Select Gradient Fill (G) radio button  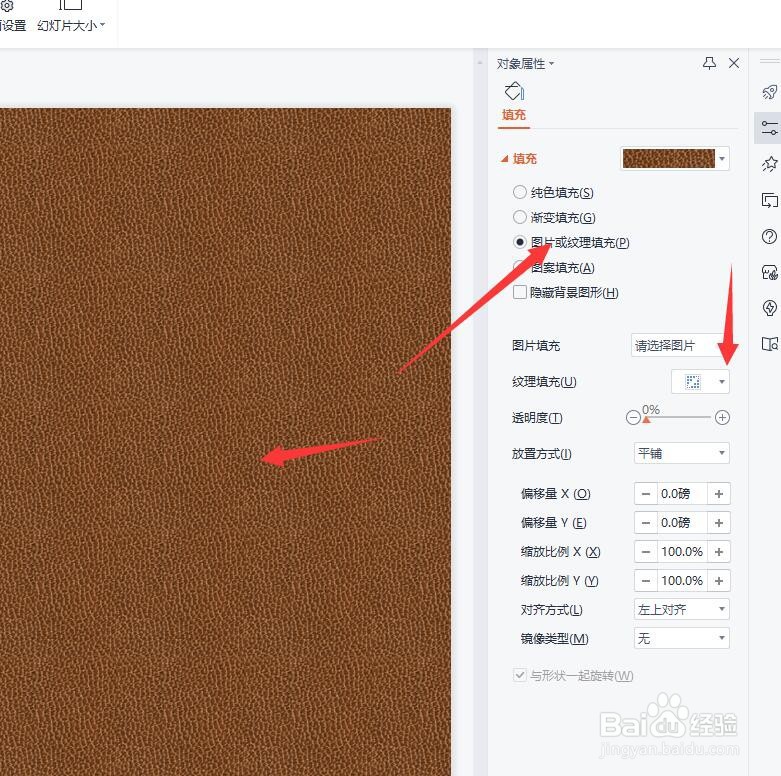pyautogui.click(x=520, y=217)
